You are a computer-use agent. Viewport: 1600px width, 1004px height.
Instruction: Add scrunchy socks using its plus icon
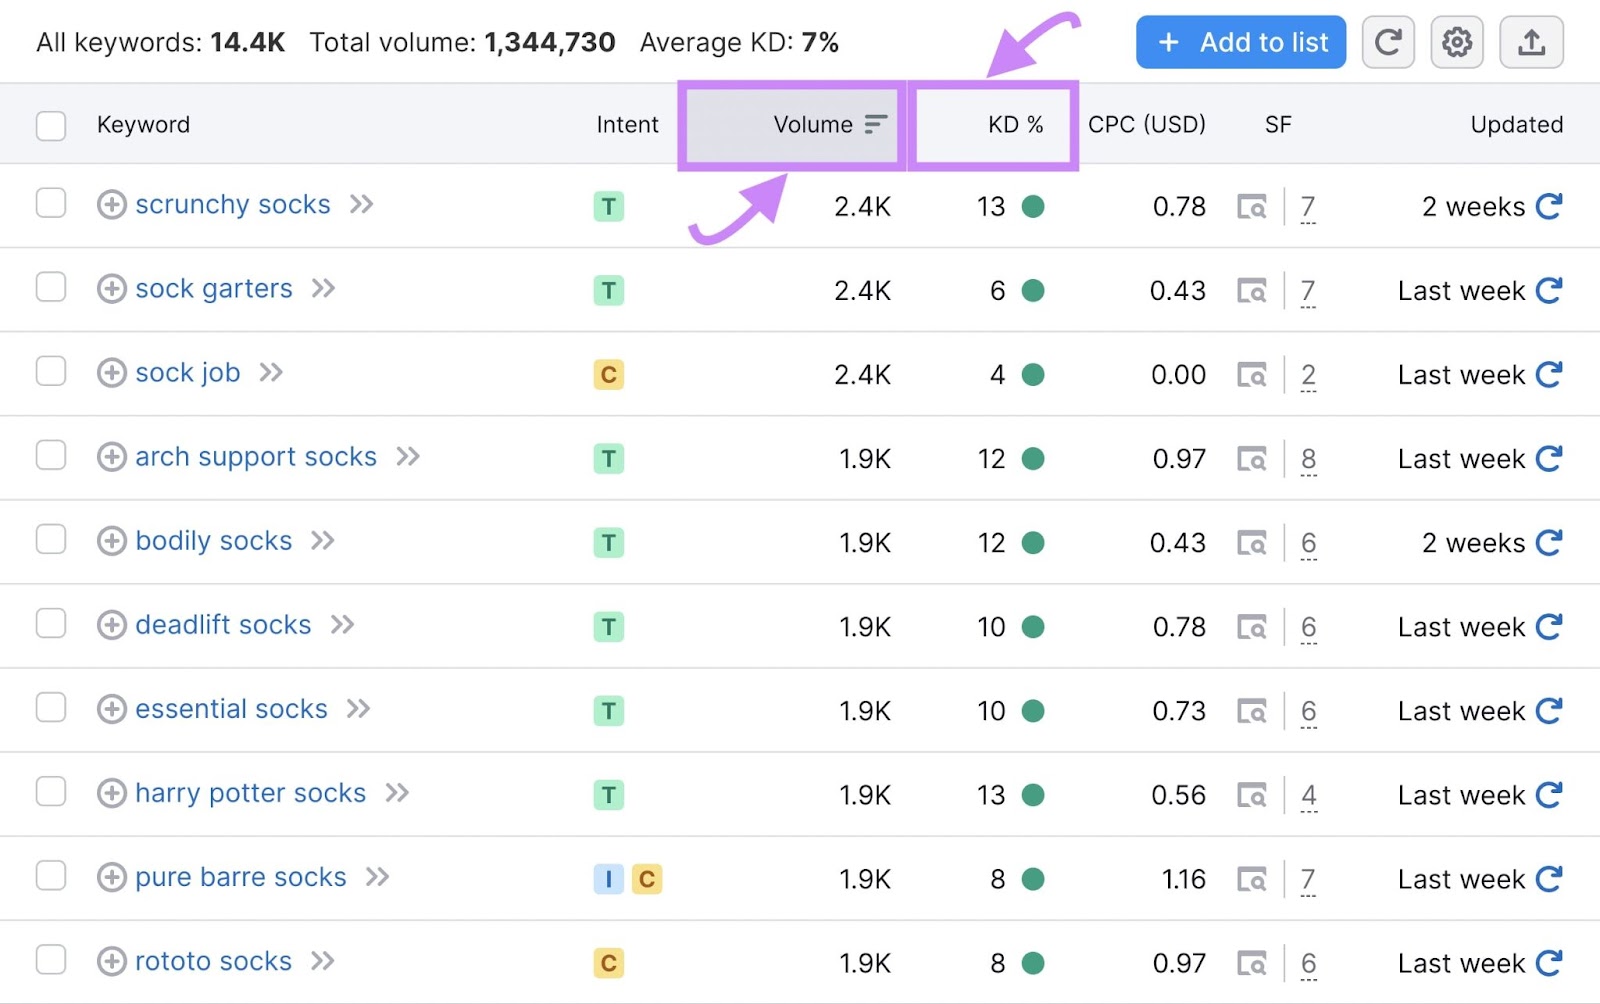pyautogui.click(x=111, y=204)
